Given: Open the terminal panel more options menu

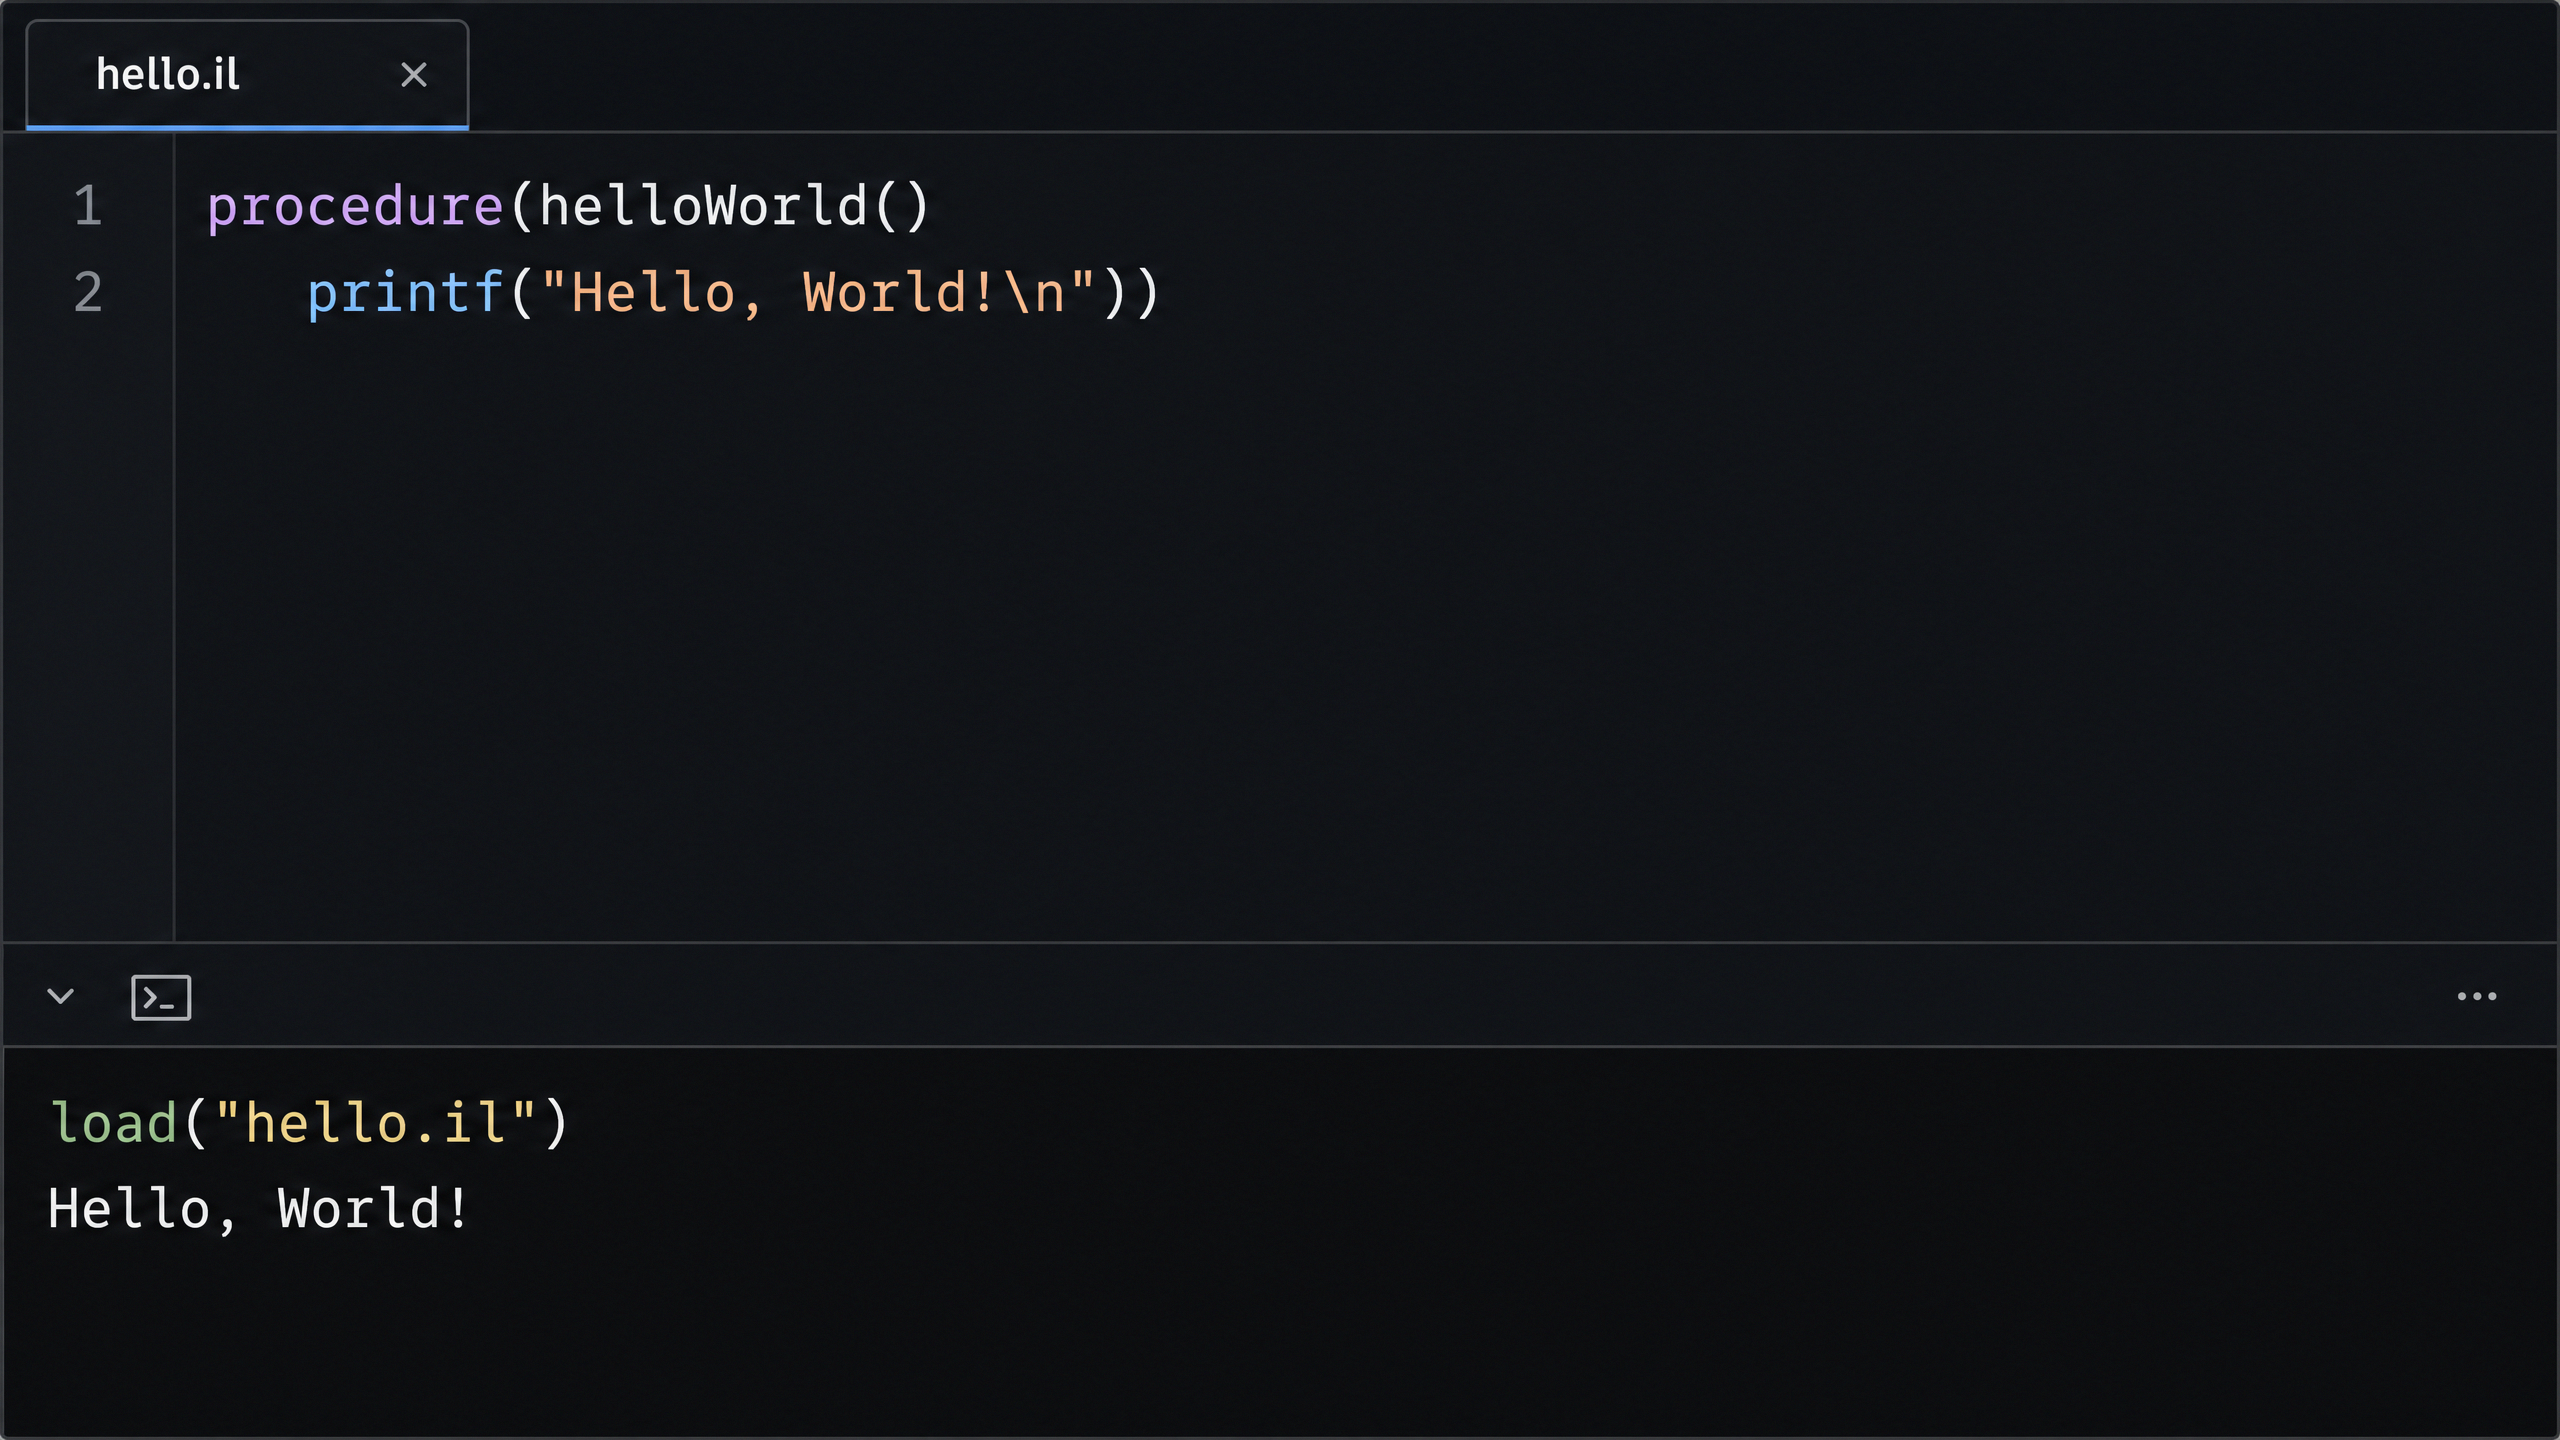Looking at the screenshot, I should click(2477, 996).
